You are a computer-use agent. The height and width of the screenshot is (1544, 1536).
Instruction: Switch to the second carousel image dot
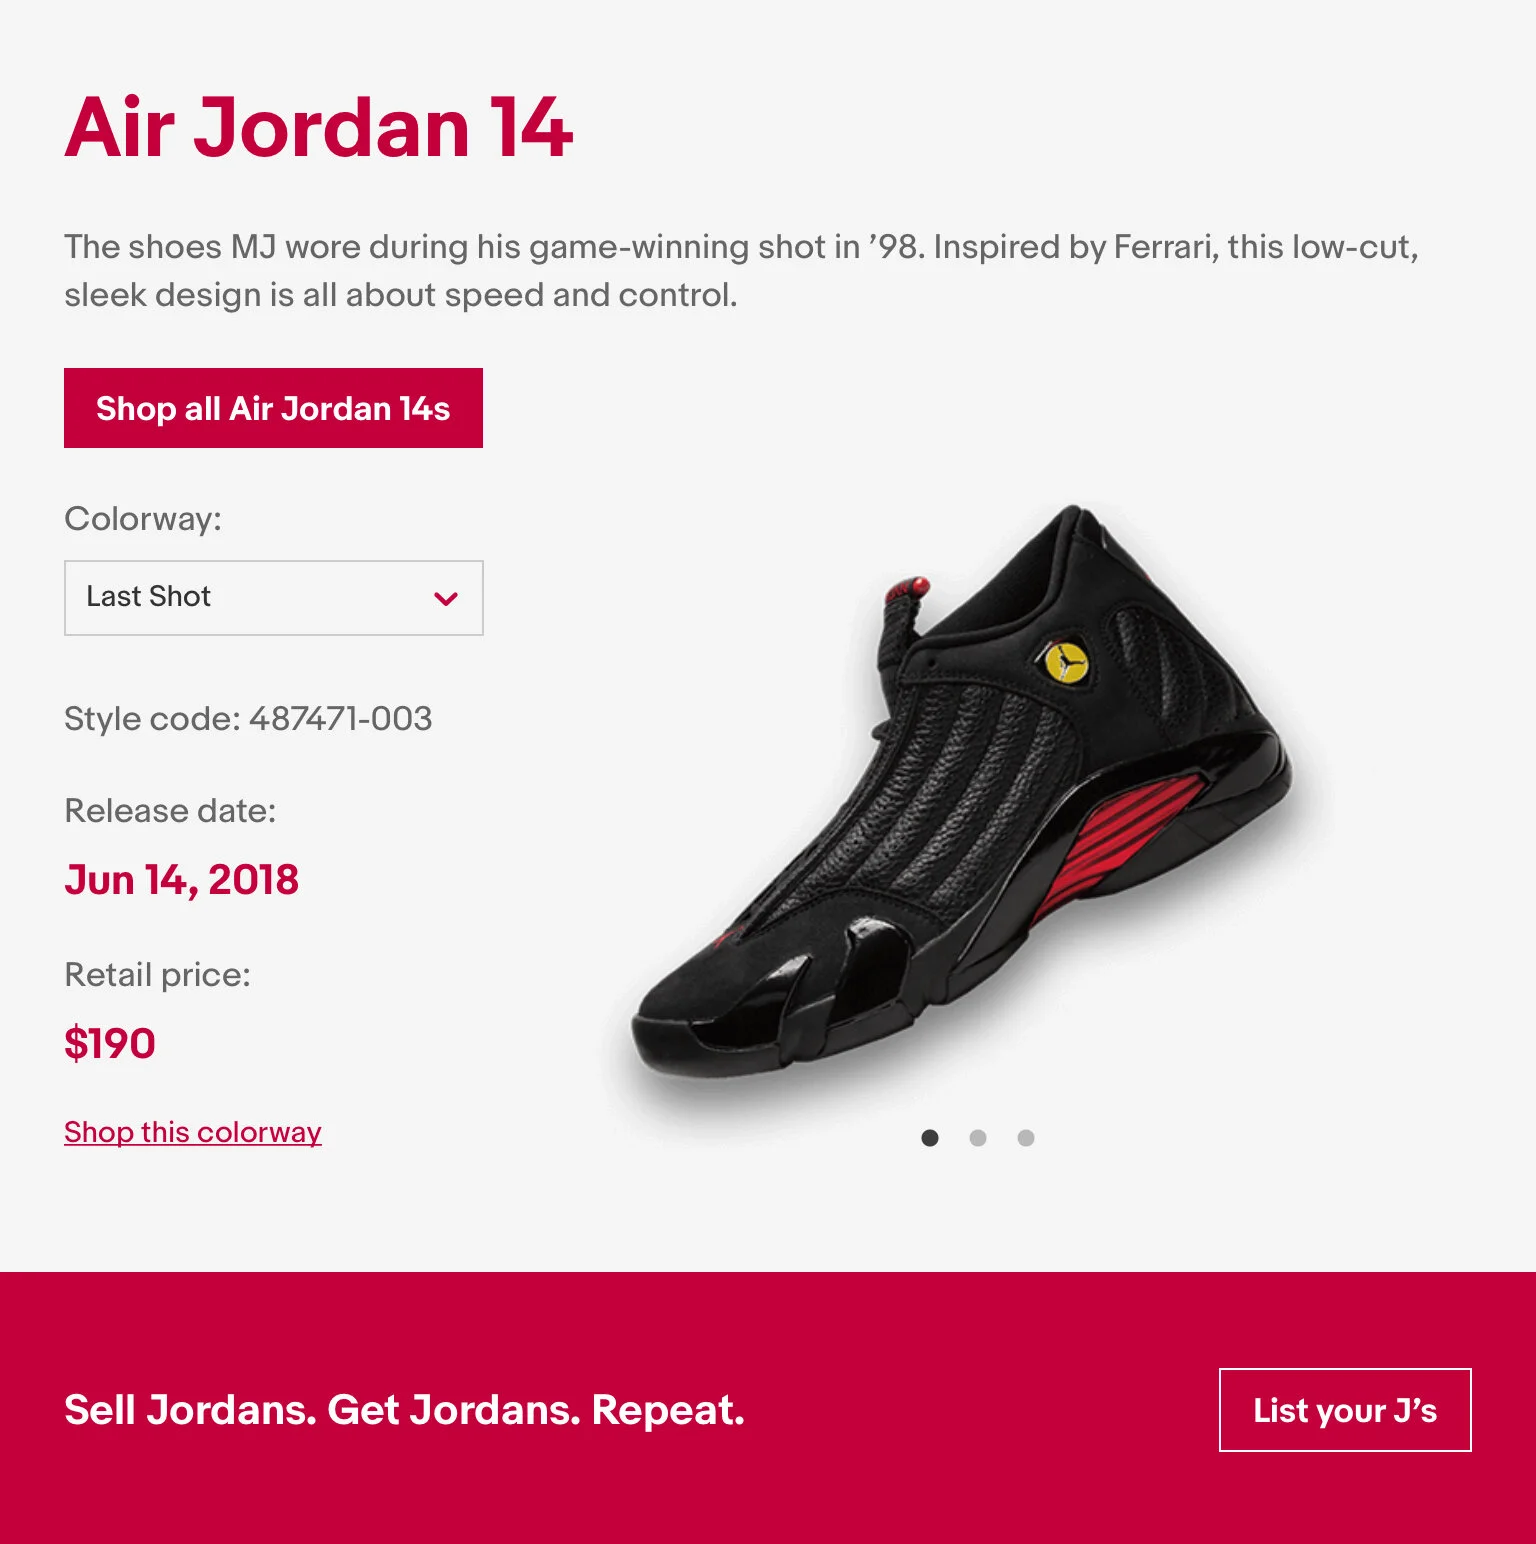click(978, 1138)
